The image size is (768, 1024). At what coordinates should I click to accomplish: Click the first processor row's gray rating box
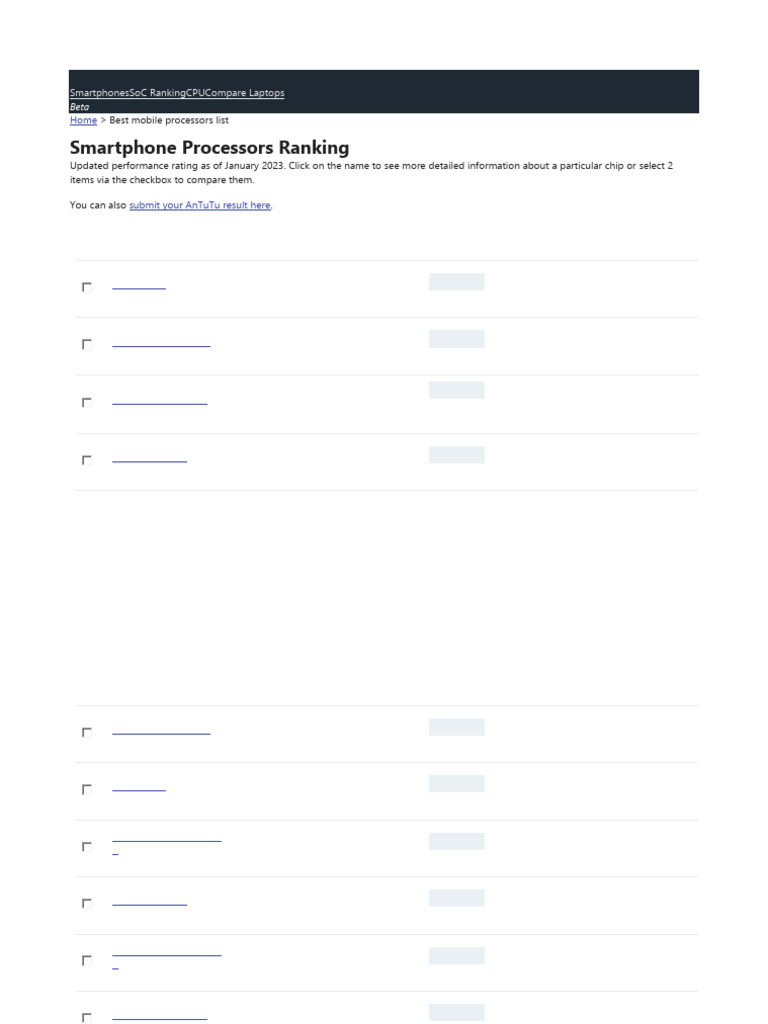(x=456, y=282)
